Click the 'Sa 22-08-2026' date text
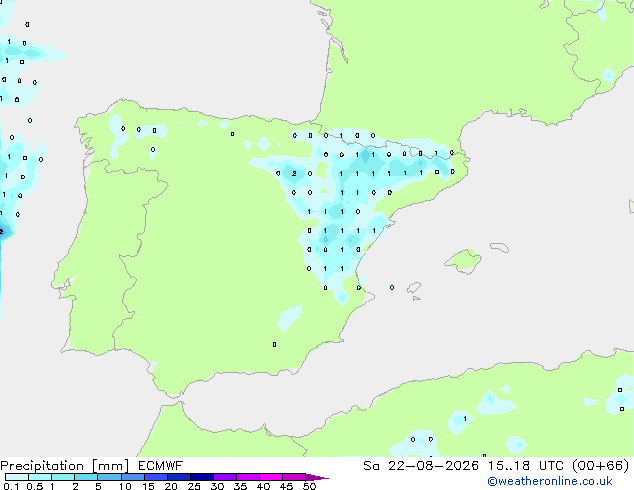The width and height of the screenshot is (634, 490). [421, 466]
